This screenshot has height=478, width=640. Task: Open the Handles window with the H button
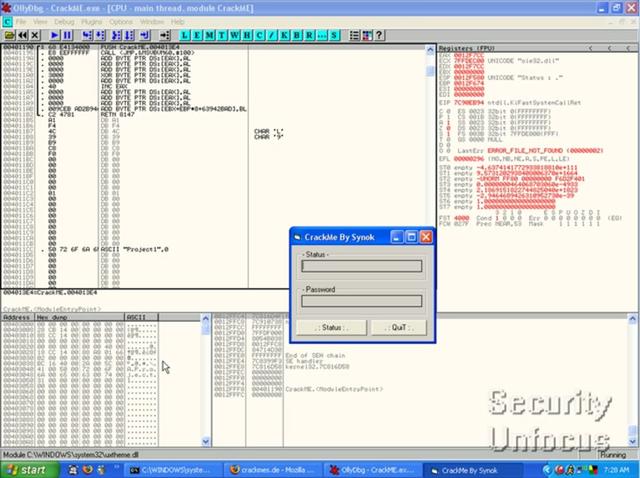pos(247,36)
